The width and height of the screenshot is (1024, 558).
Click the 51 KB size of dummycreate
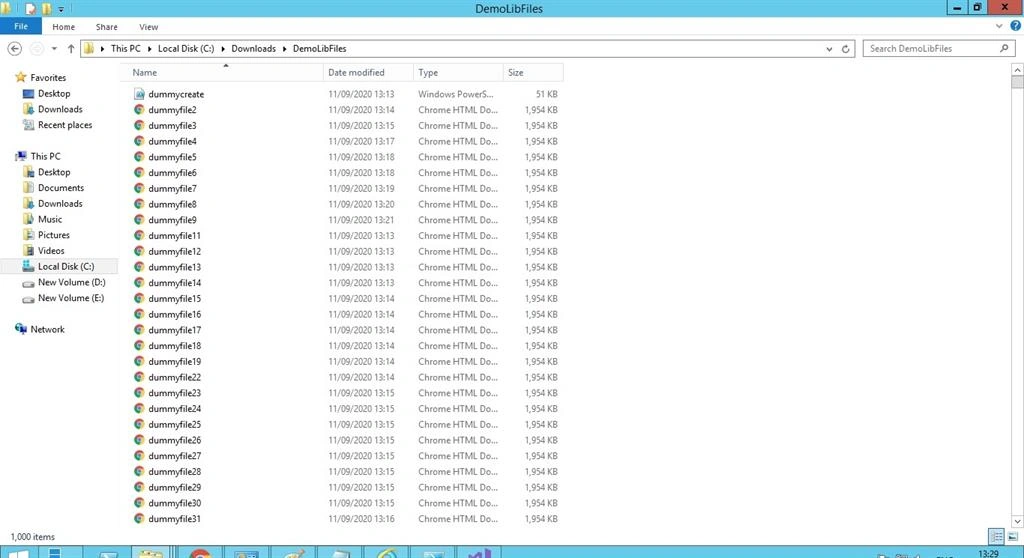click(x=547, y=94)
